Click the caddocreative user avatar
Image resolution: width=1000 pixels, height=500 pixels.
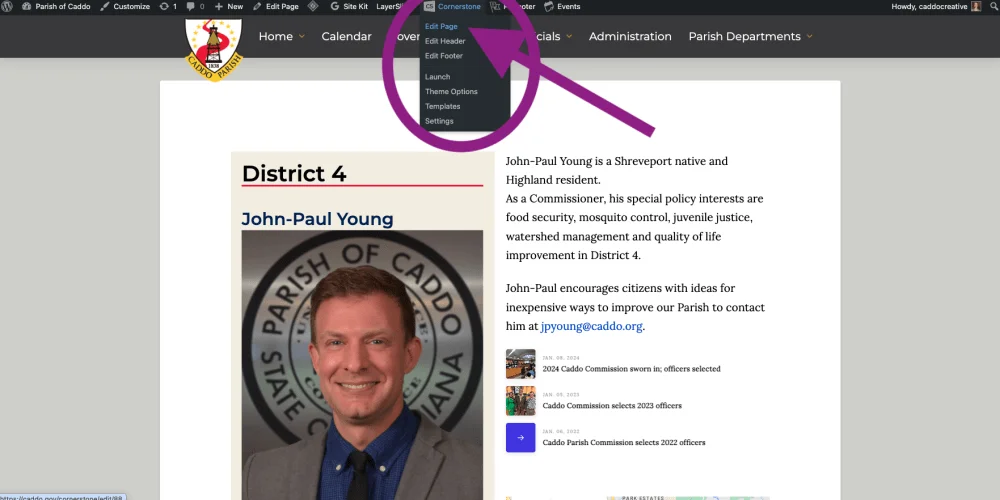976,7
